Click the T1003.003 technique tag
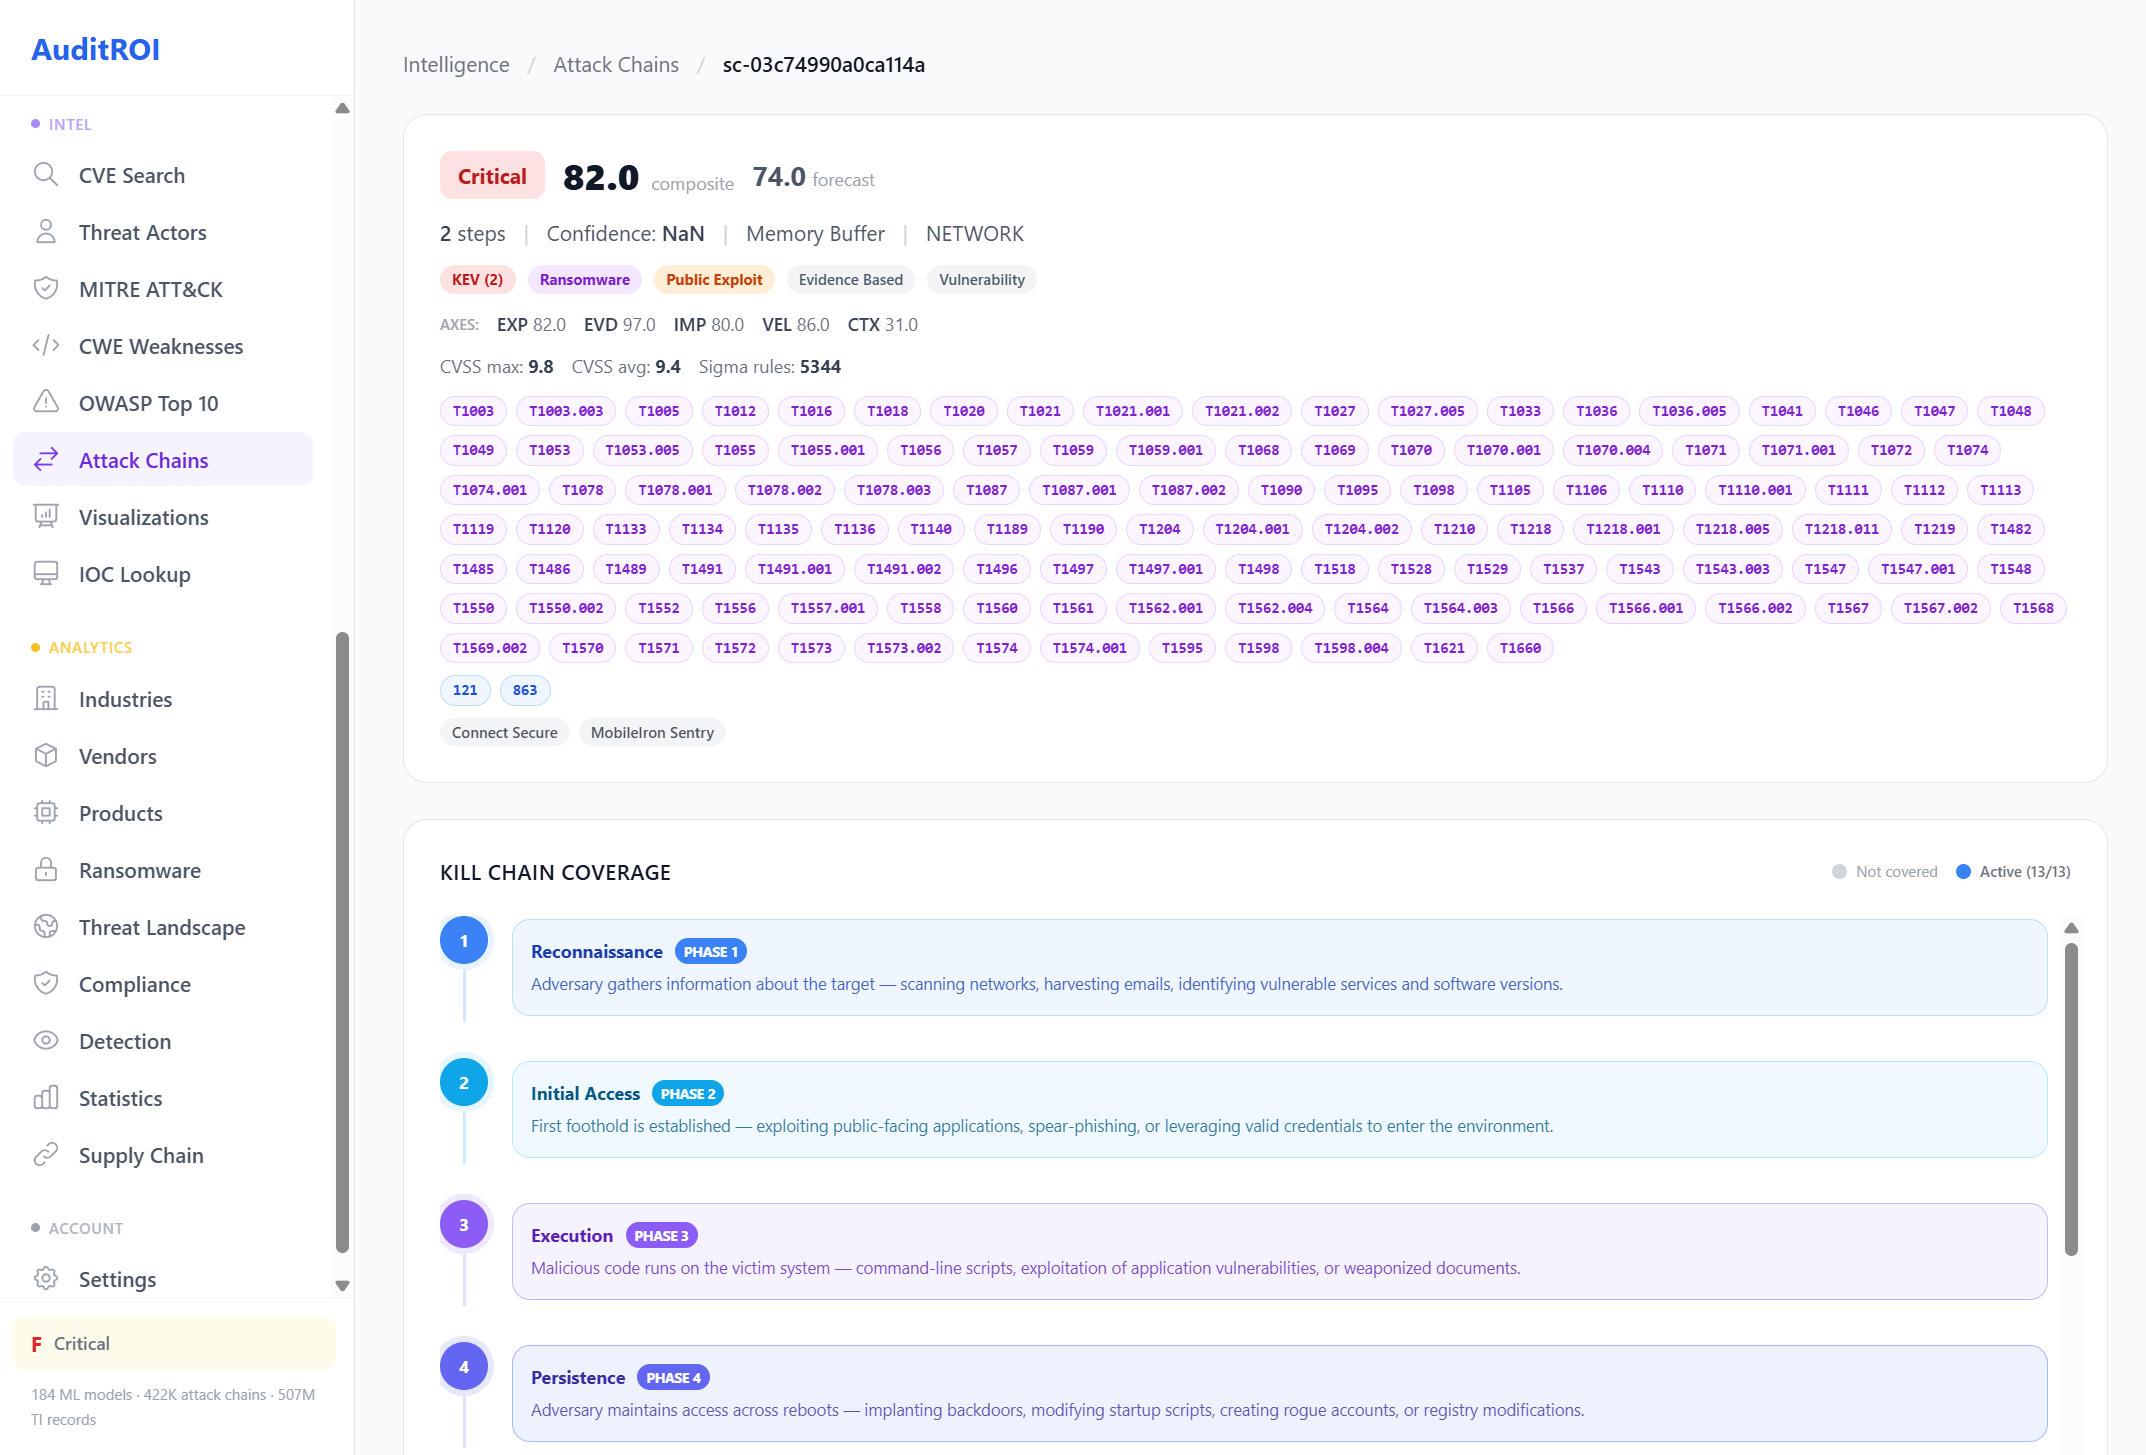Screen dimensions: 2146x1455 pyautogui.click(x=566, y=411)
